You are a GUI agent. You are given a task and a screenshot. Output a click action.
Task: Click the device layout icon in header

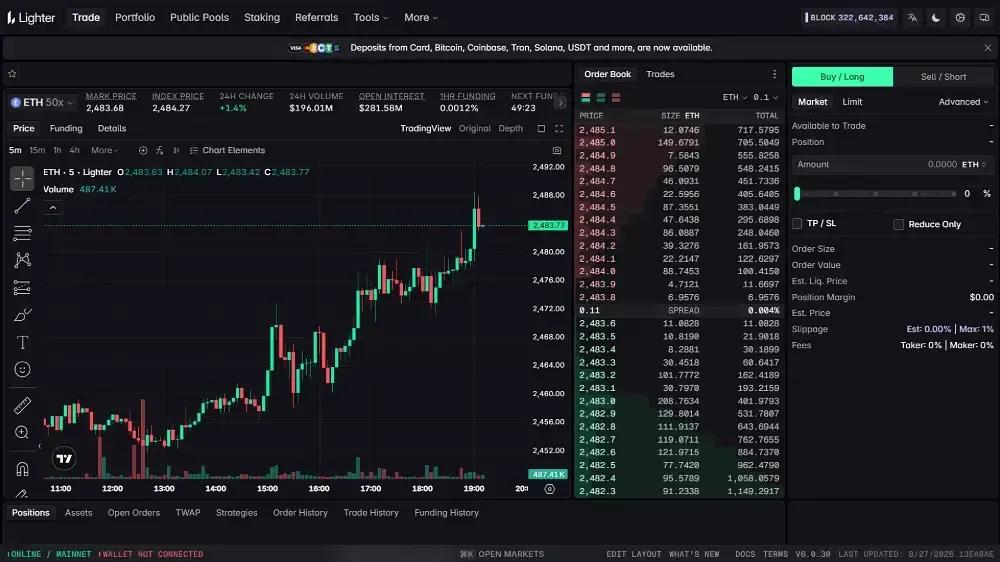pos(984,18)
